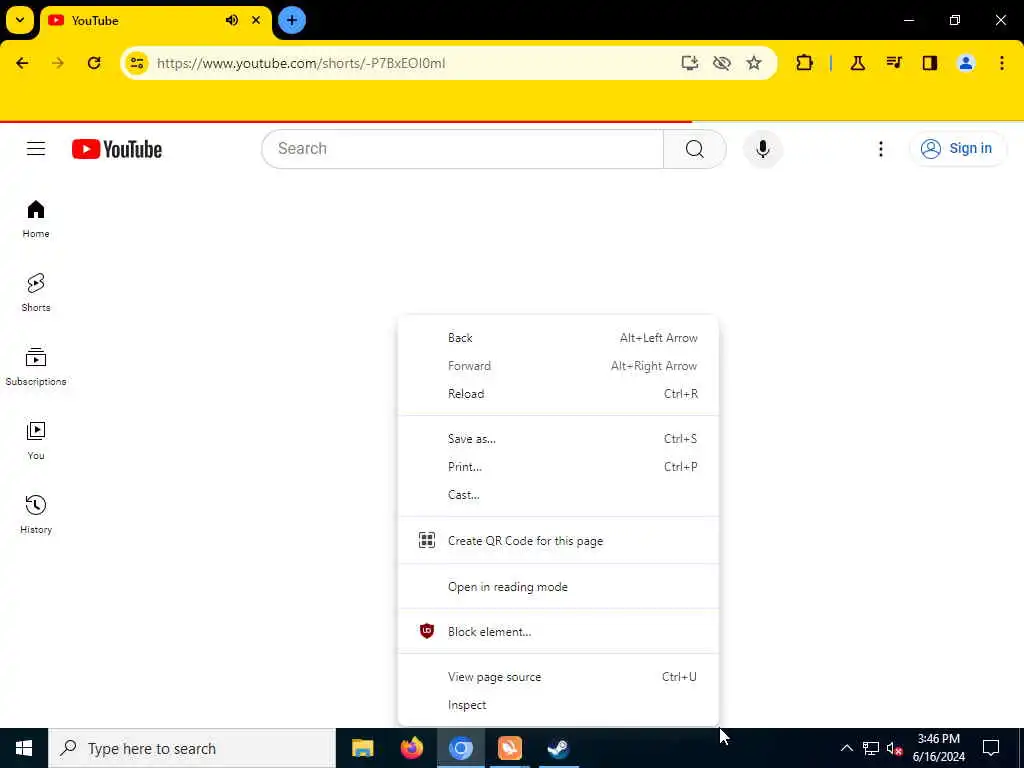Click the crossed-eye tracking protection icon

[722, 63]
